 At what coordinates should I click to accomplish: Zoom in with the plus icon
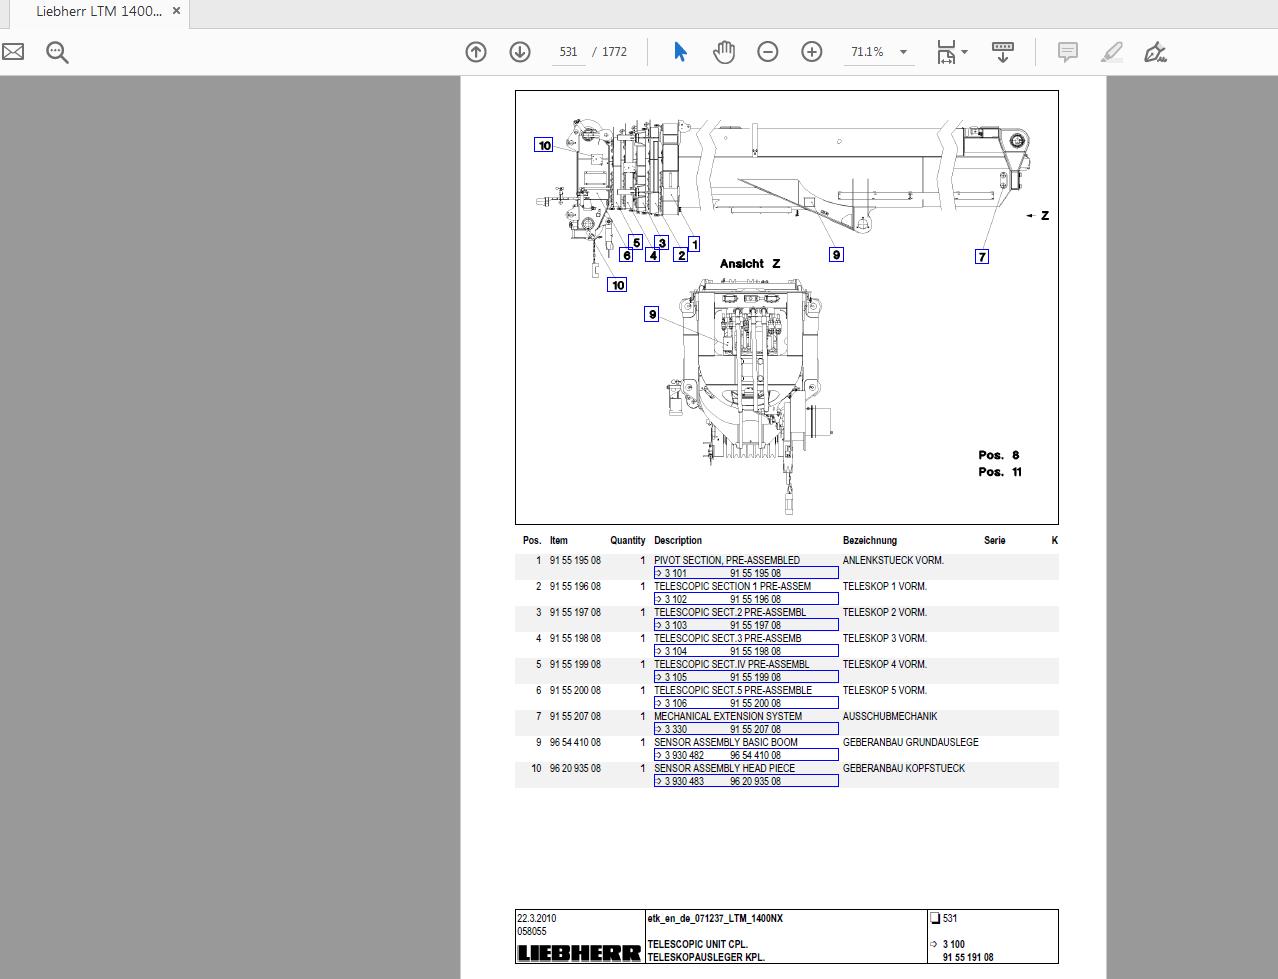[x=812, y=52]
